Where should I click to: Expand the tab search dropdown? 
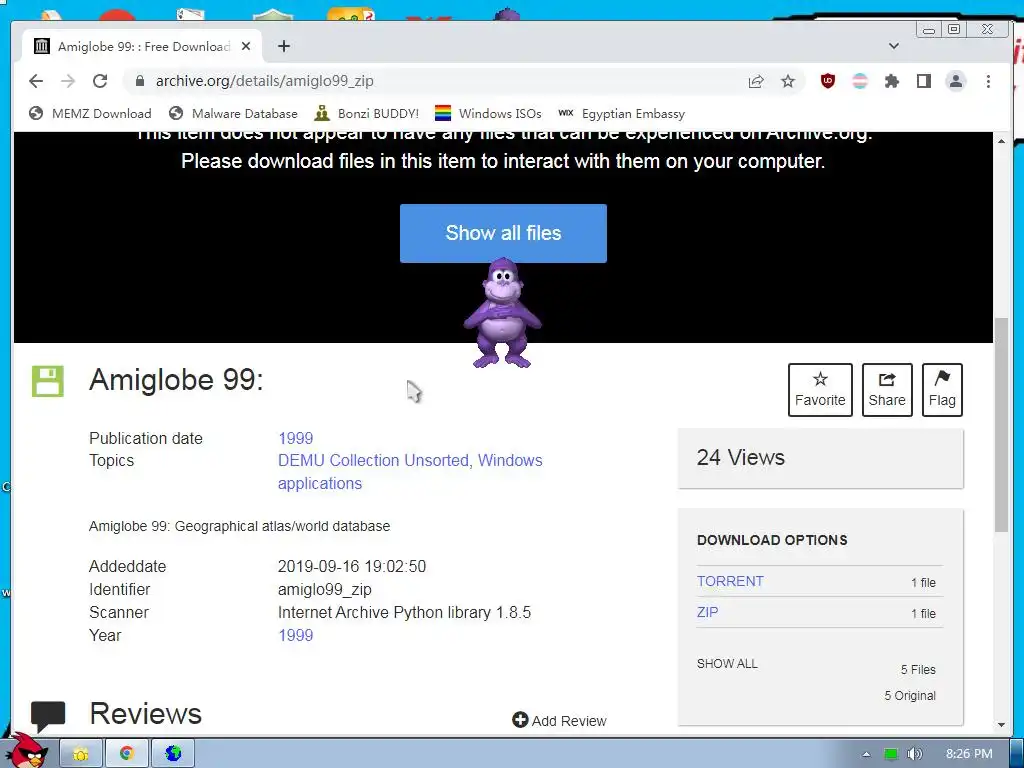point(894,46)
